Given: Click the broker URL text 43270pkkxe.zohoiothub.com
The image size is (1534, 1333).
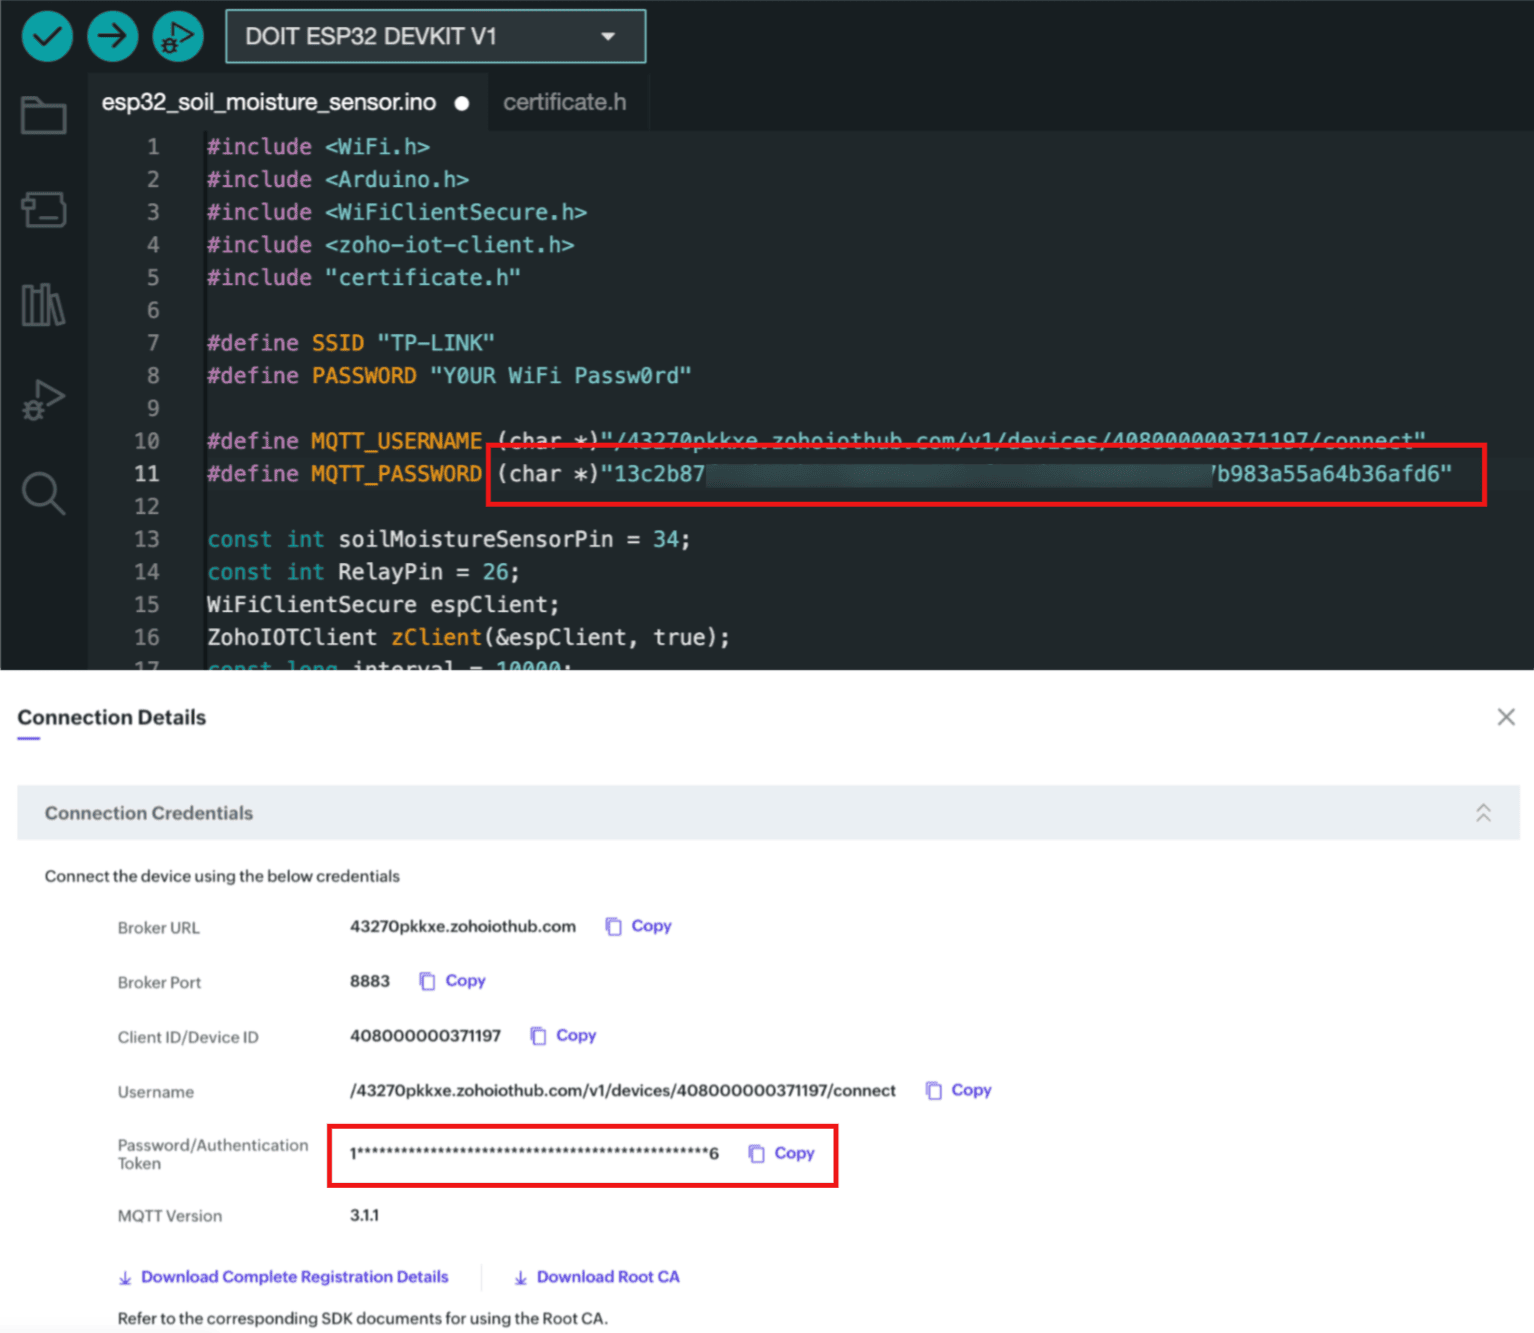Looking at the screenshot, I should click(463, 926).
